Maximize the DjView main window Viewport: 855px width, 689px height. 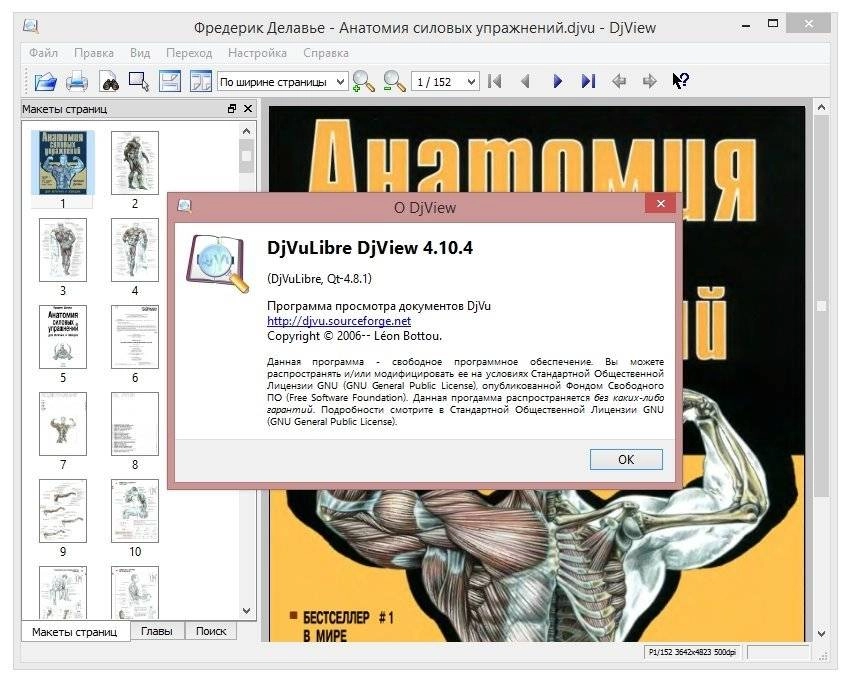(x=773, y=23)
